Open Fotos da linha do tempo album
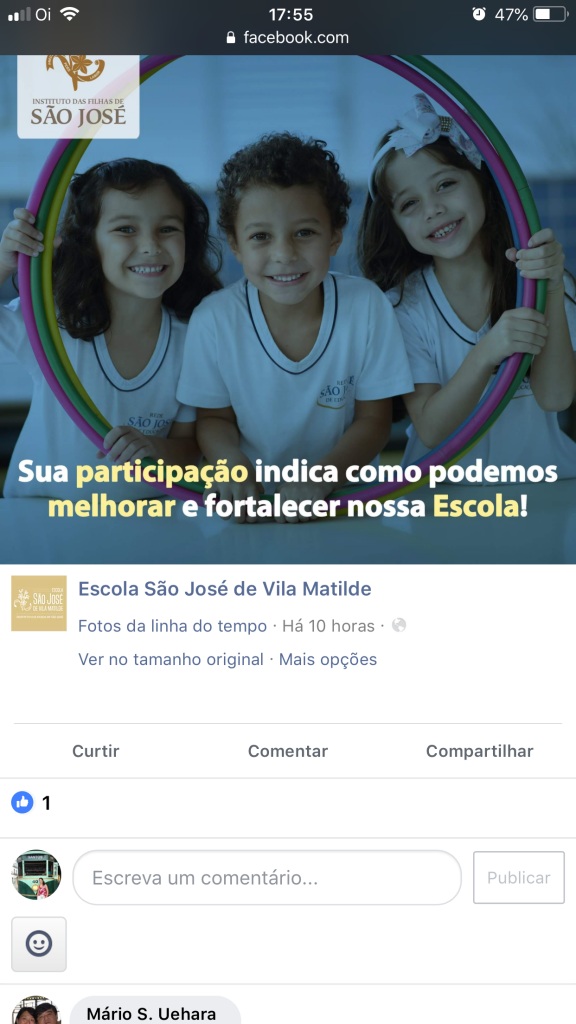The height and width of the screenshot is (1024, 576). (172, 626)
